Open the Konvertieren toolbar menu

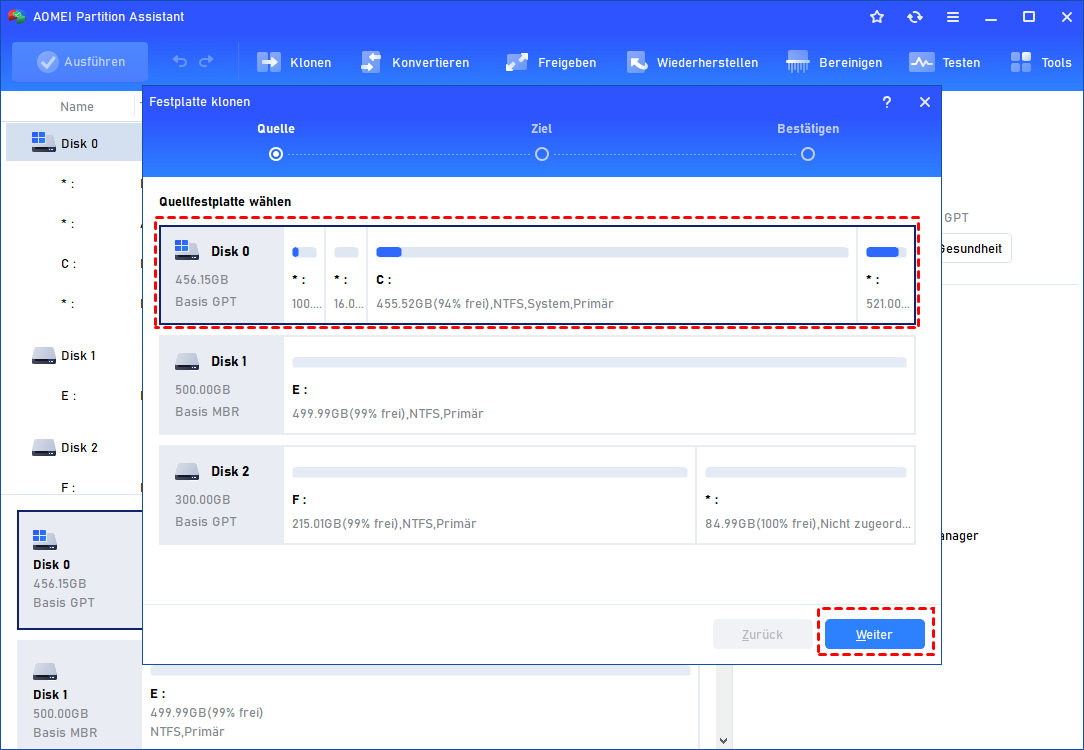click(415, 62)
